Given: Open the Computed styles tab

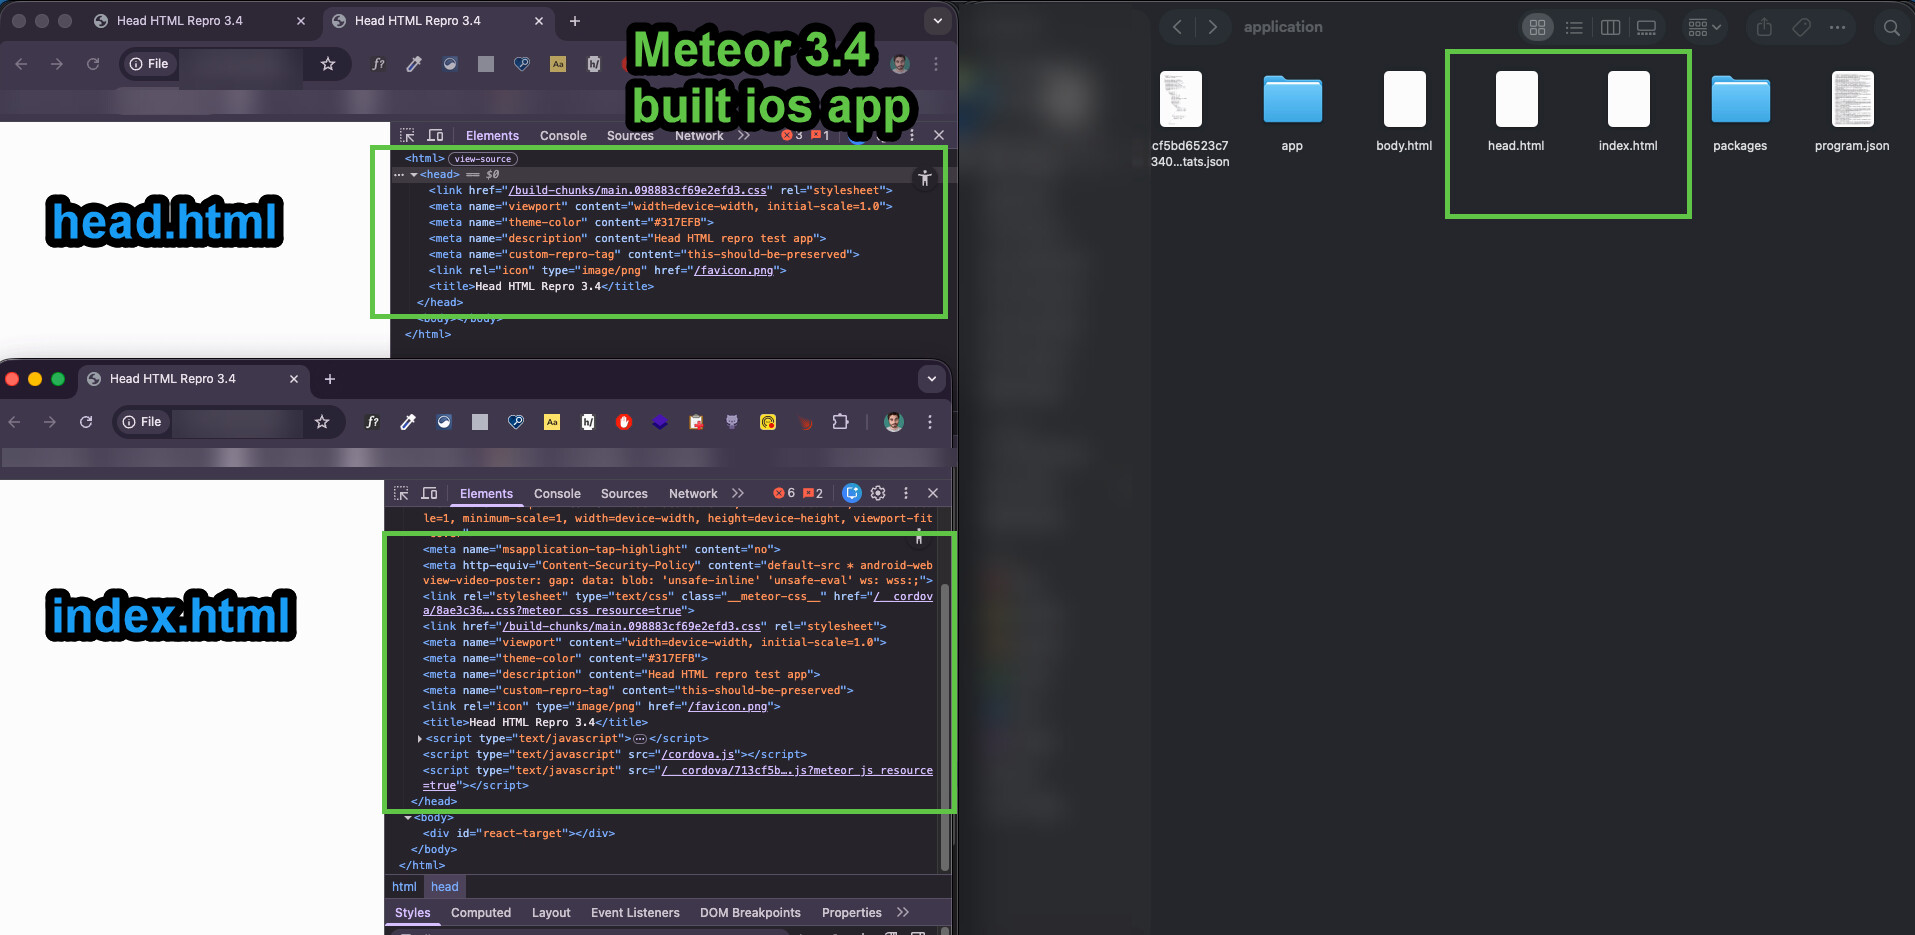Looking at the screenshot, I should click(480, 913).
